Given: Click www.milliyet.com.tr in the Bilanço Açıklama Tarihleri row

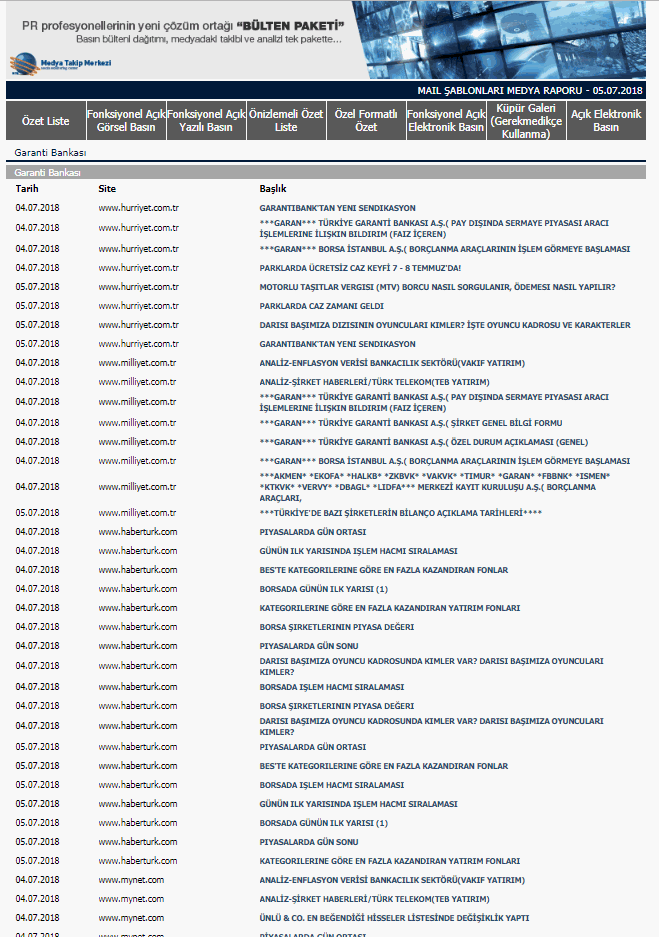Looking at the screenshot, I should [137, 513].
